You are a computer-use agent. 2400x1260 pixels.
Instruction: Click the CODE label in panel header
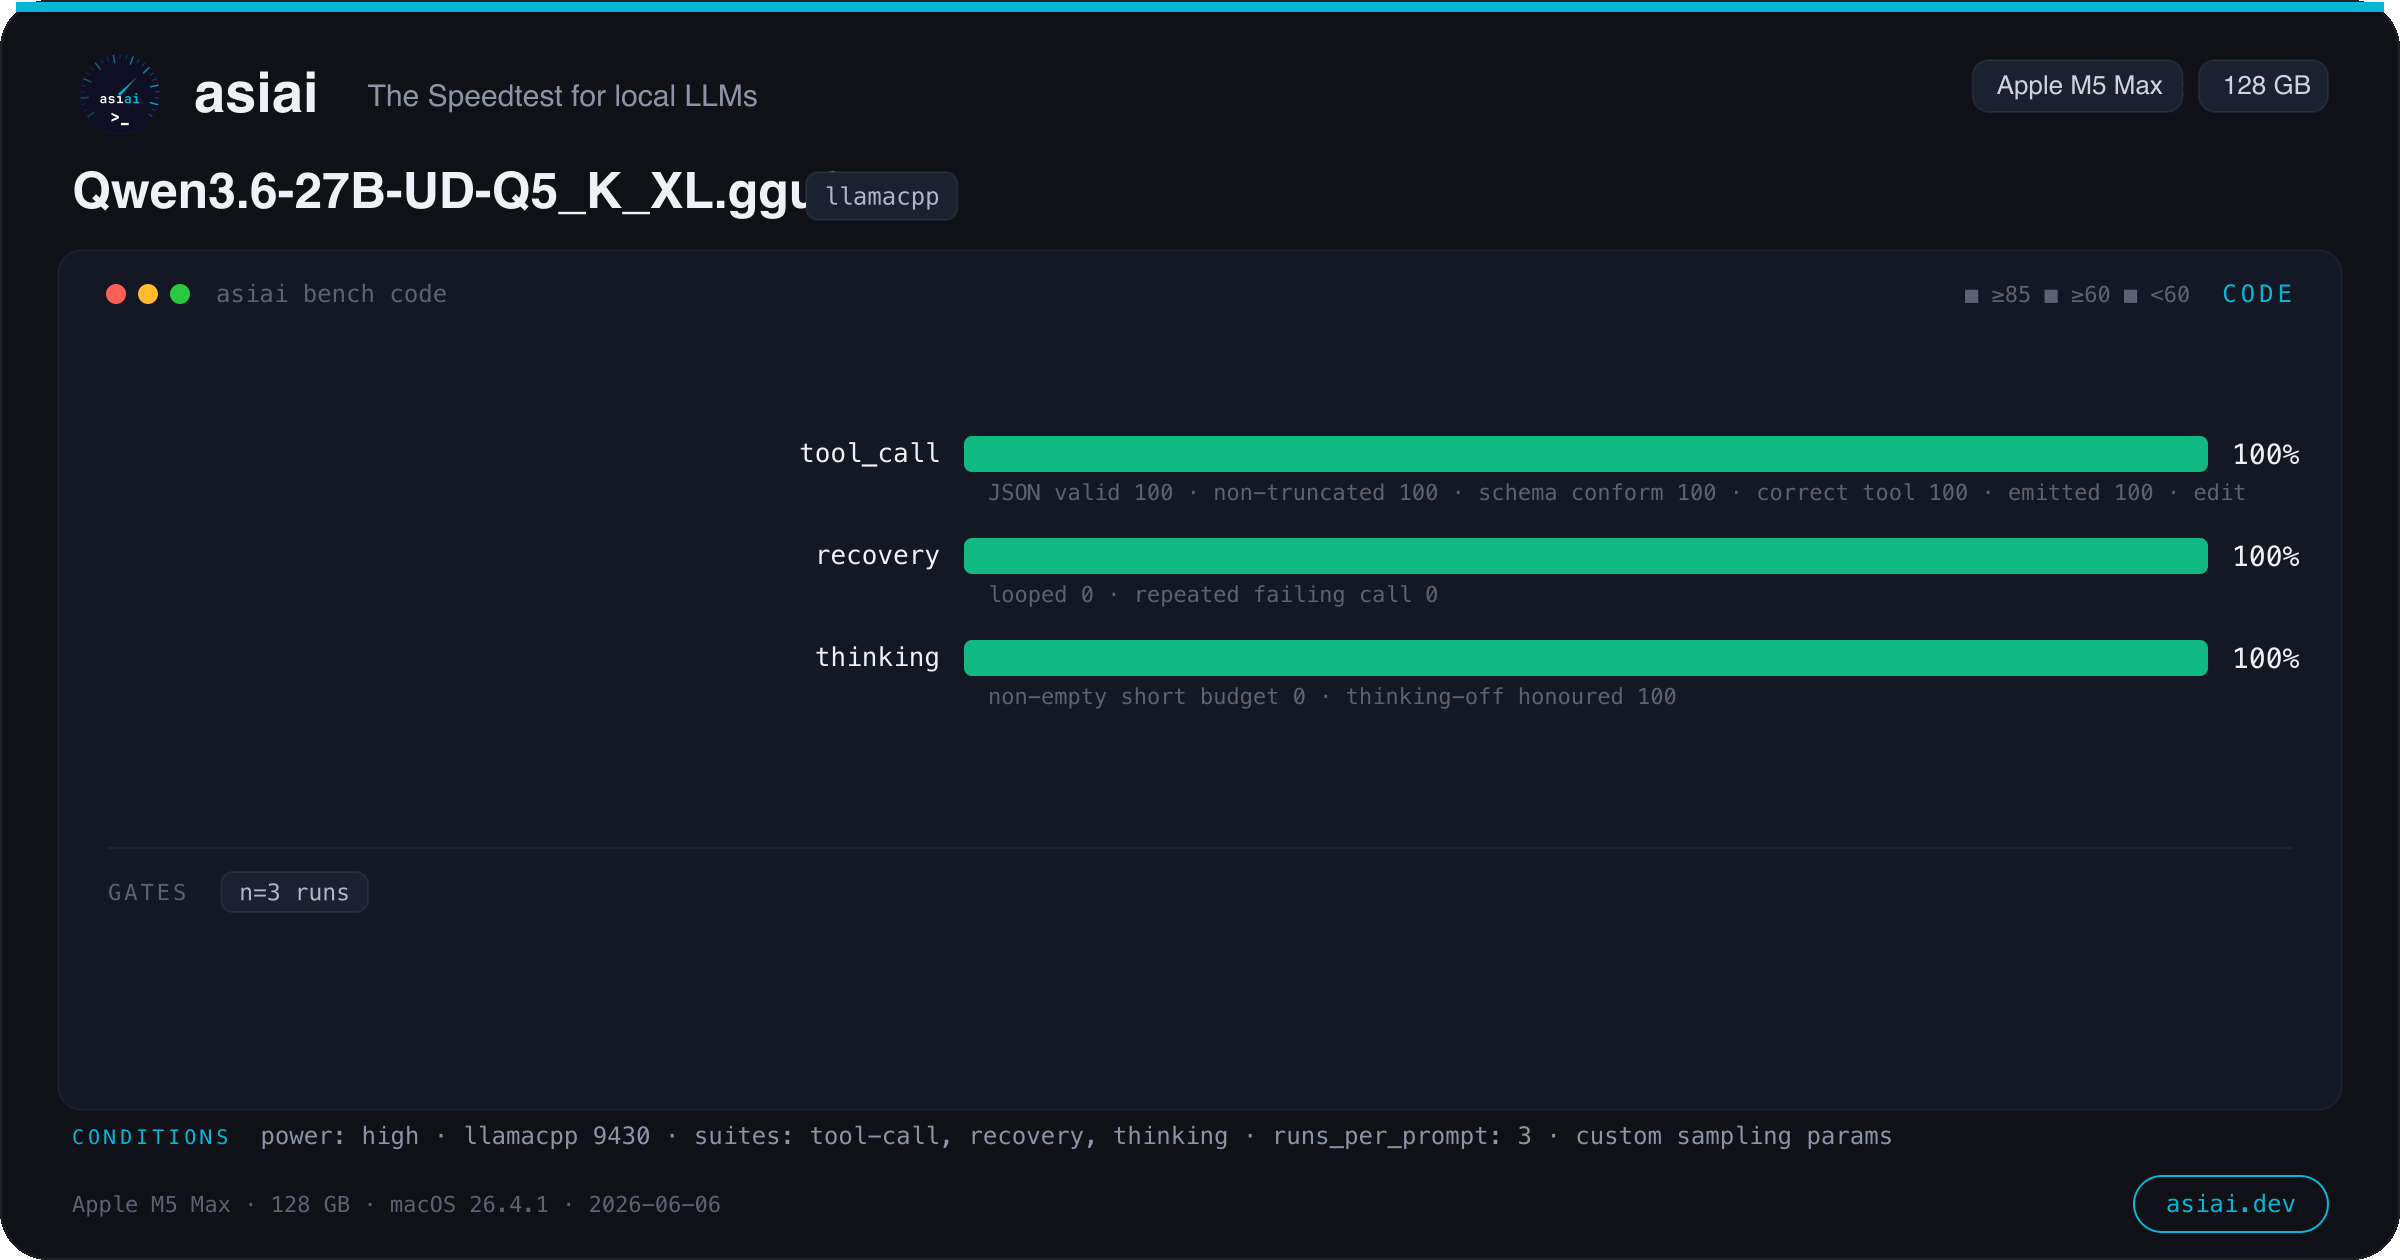[2257, 294]
